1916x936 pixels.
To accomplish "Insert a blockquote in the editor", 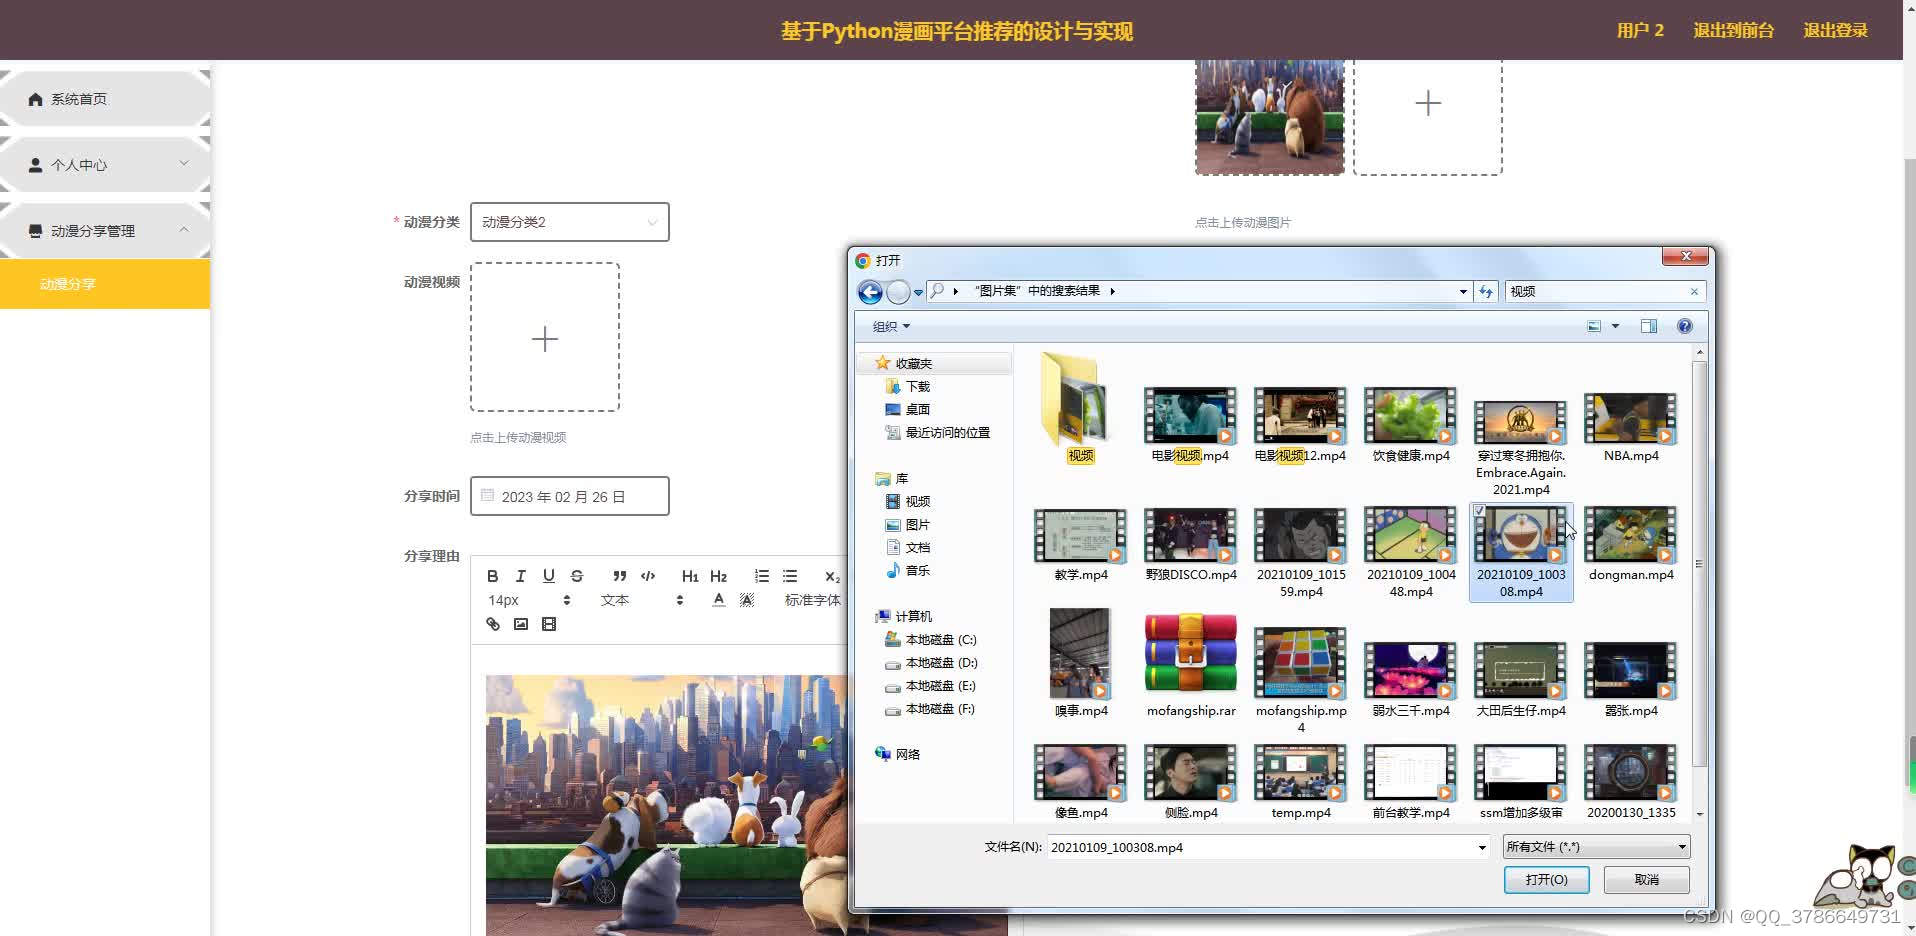I will (619, 576).
